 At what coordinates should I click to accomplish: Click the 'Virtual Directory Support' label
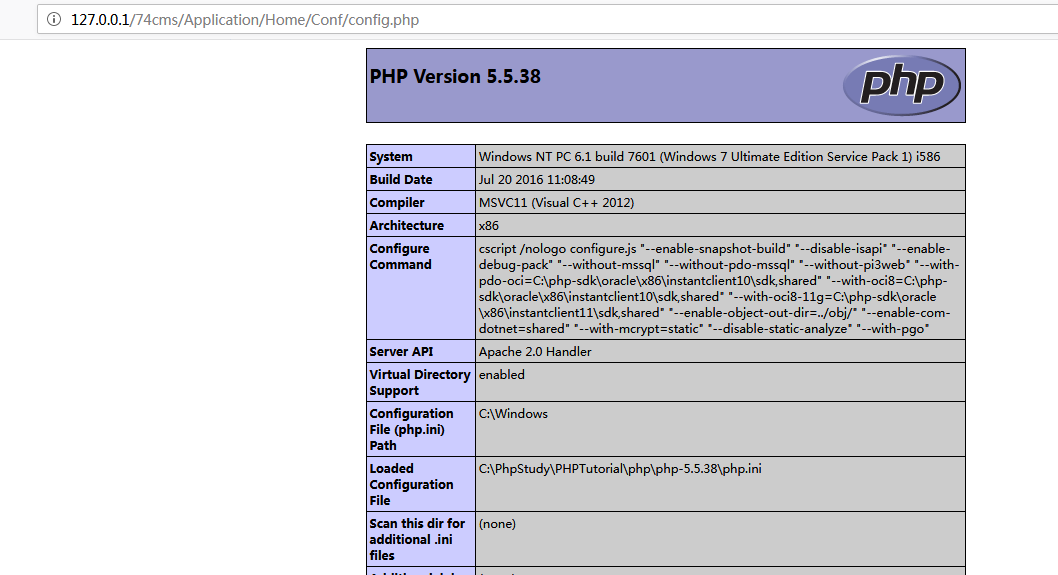point(420,383)
